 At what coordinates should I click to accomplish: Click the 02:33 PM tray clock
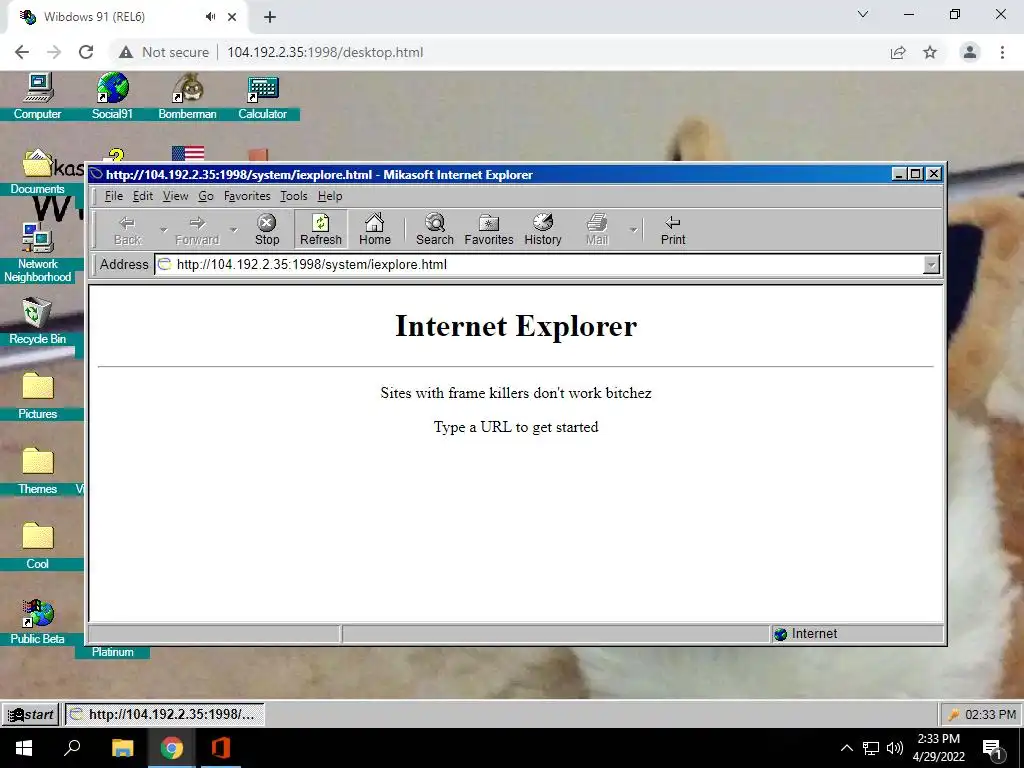tap(990, 714)
